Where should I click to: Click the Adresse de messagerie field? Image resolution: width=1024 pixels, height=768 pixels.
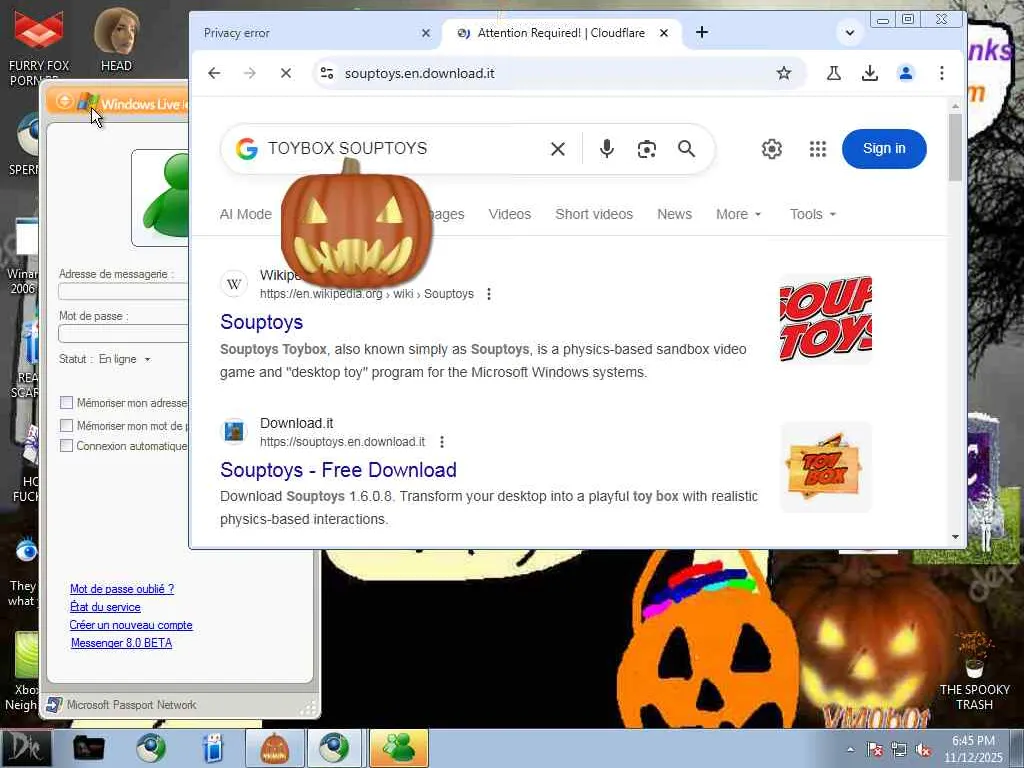coord(123,291)
